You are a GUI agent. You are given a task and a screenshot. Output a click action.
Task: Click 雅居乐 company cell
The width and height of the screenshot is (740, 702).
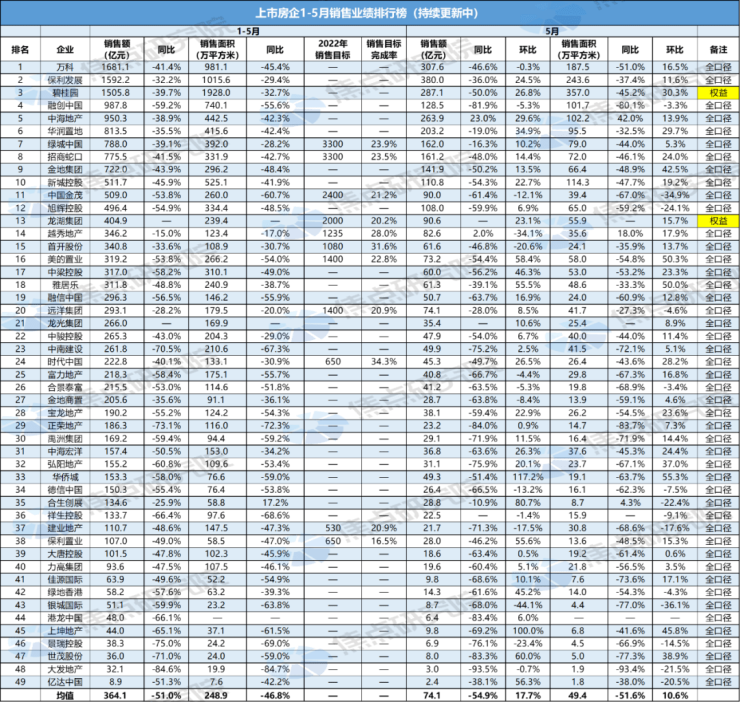pos(65,285)
